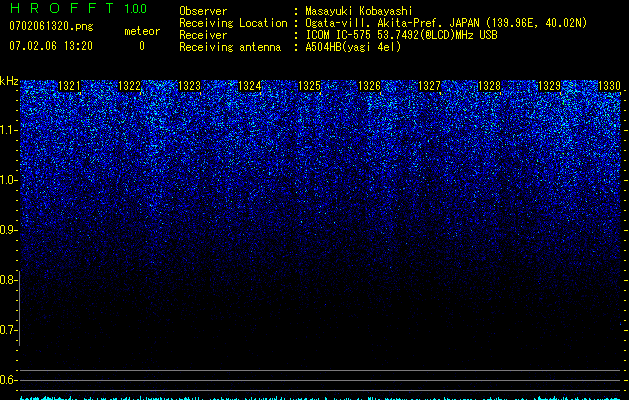Click the ICOM IC-575 receiver frequency text

(401, 35)
